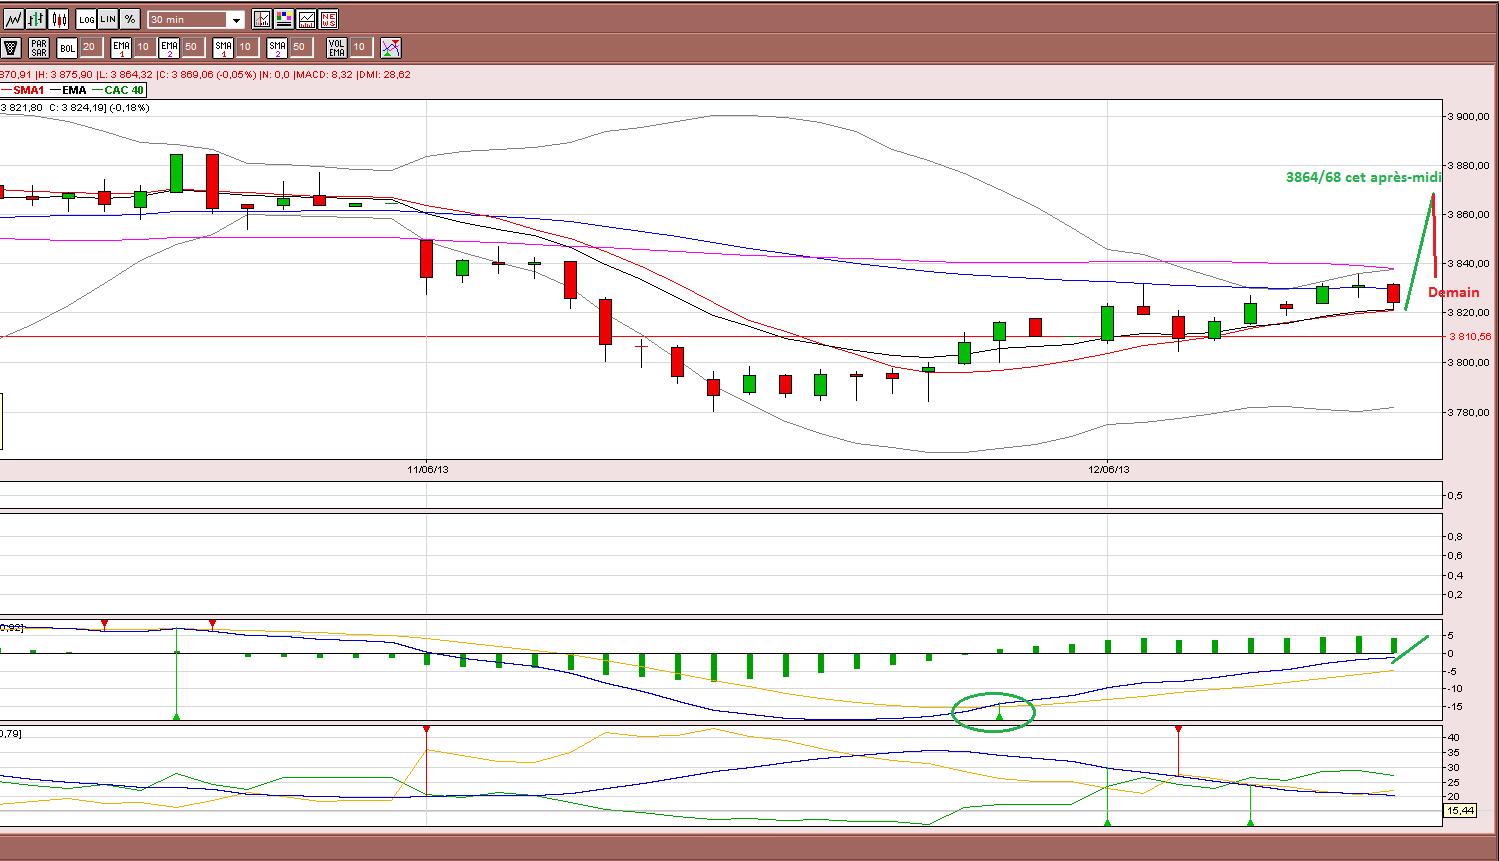Click the SMA1 legend entry

pyautogui.click(x=23, y=90)
